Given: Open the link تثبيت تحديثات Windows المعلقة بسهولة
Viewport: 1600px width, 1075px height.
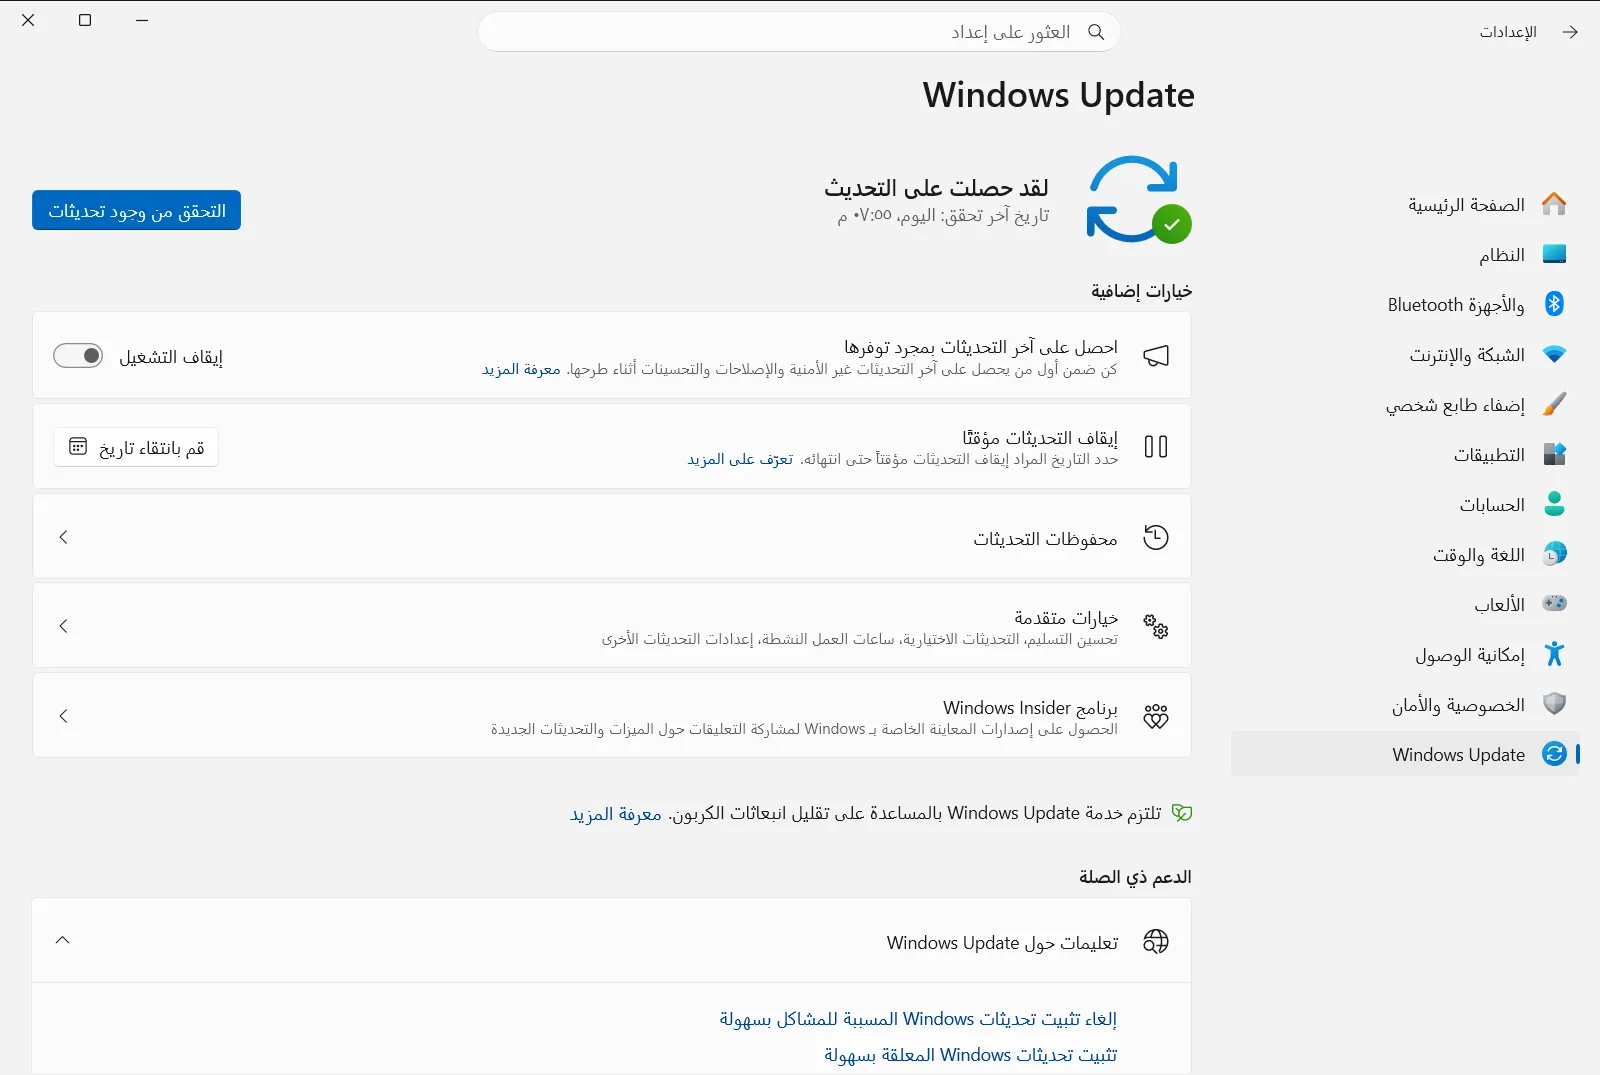Looking at the screenshot, I should [x=971, y=1055].
